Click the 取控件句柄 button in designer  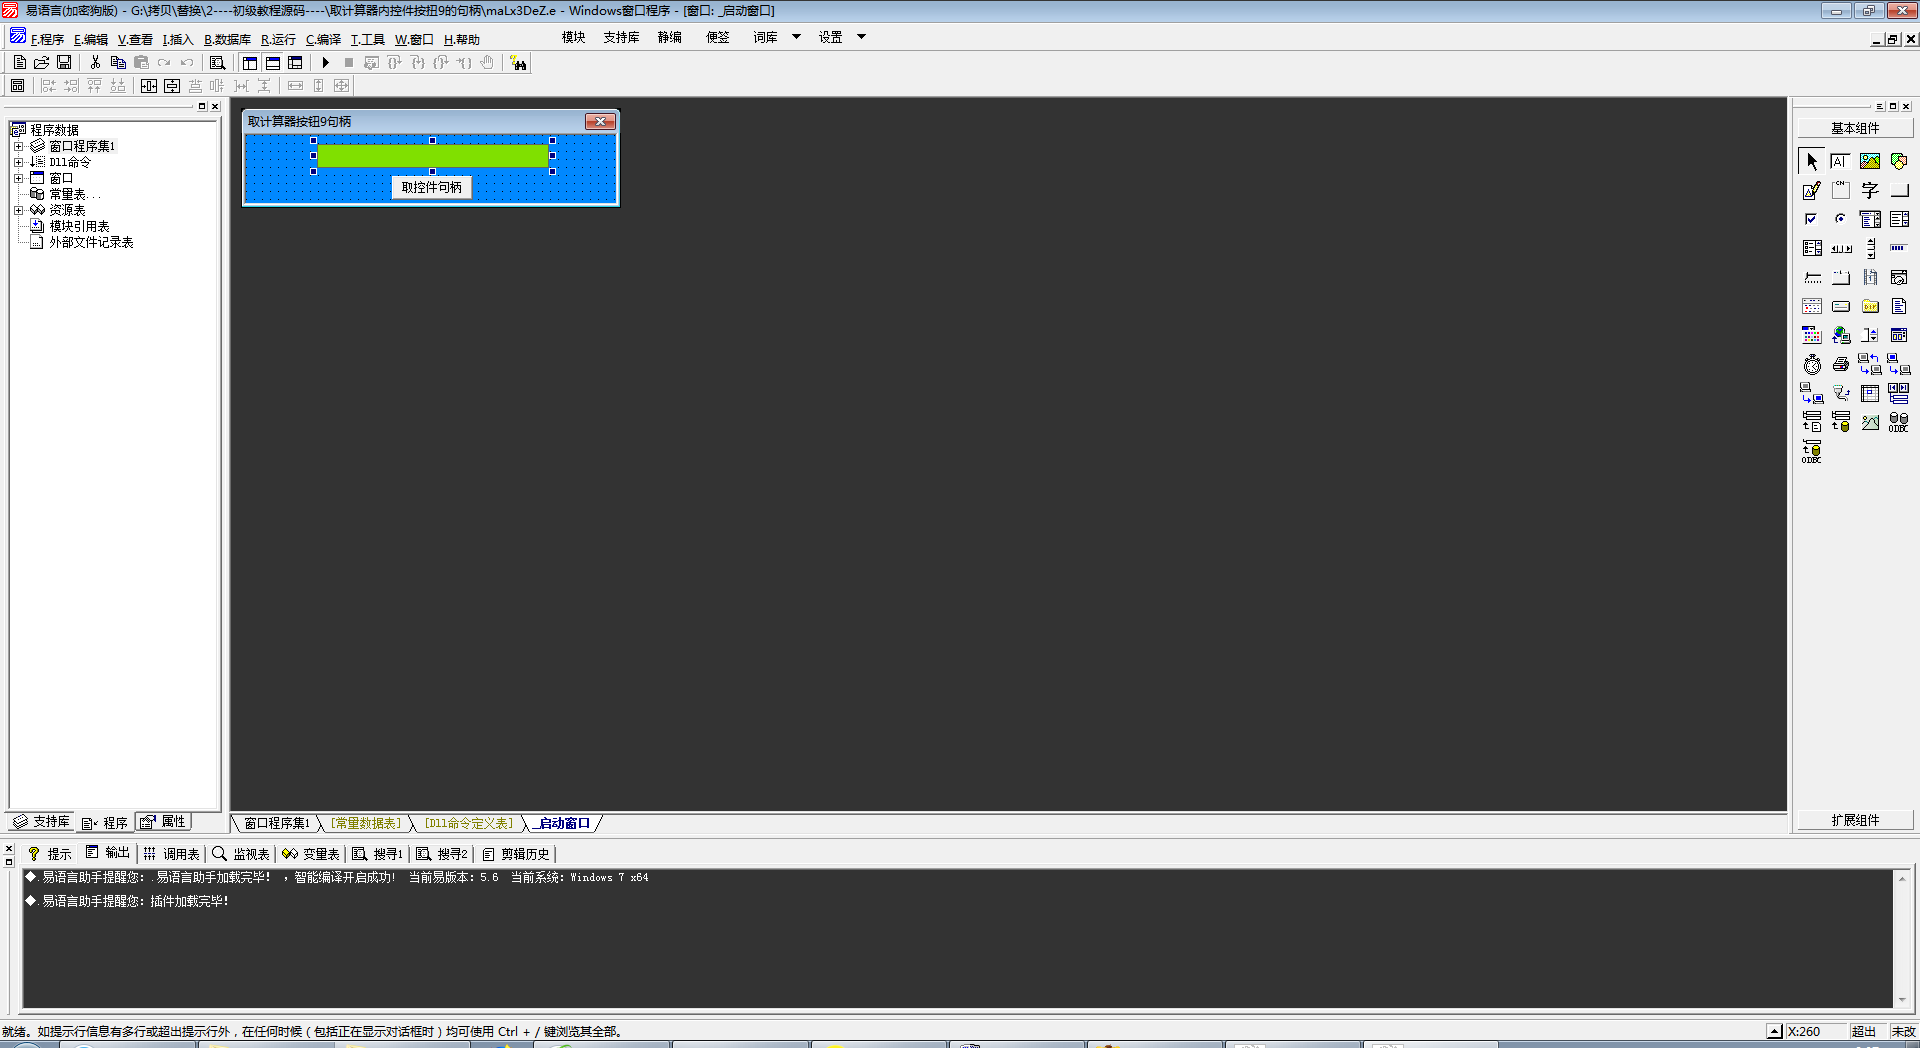(x=432, y=187)
